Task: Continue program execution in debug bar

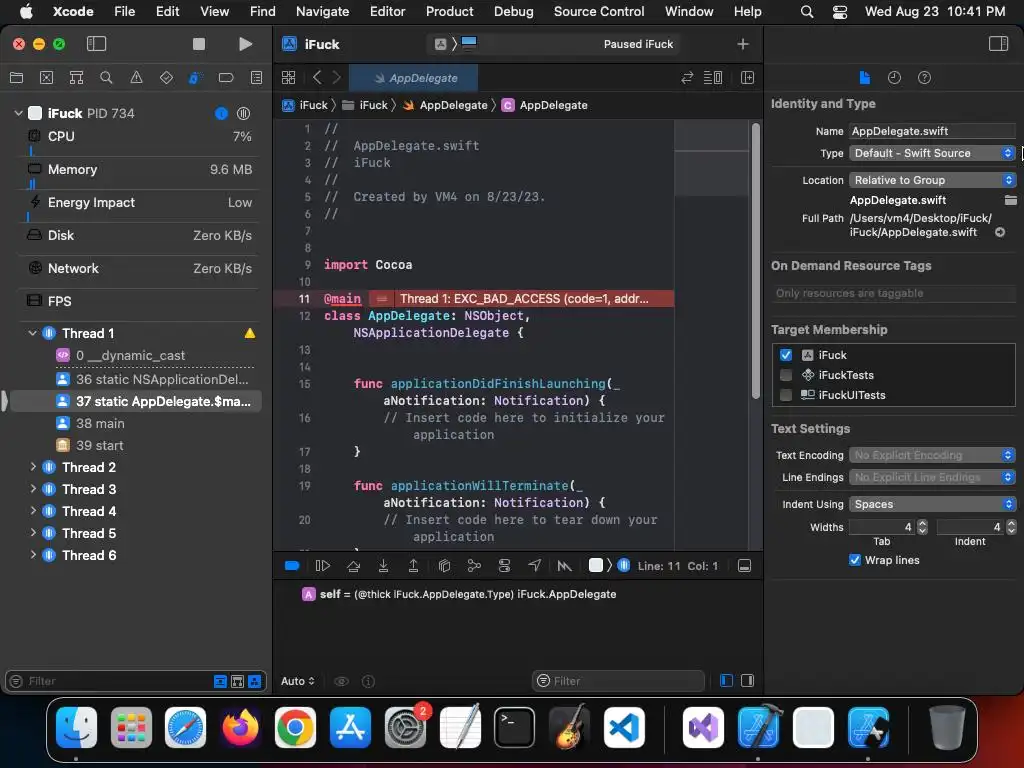Action: click(x=323, y=566)
